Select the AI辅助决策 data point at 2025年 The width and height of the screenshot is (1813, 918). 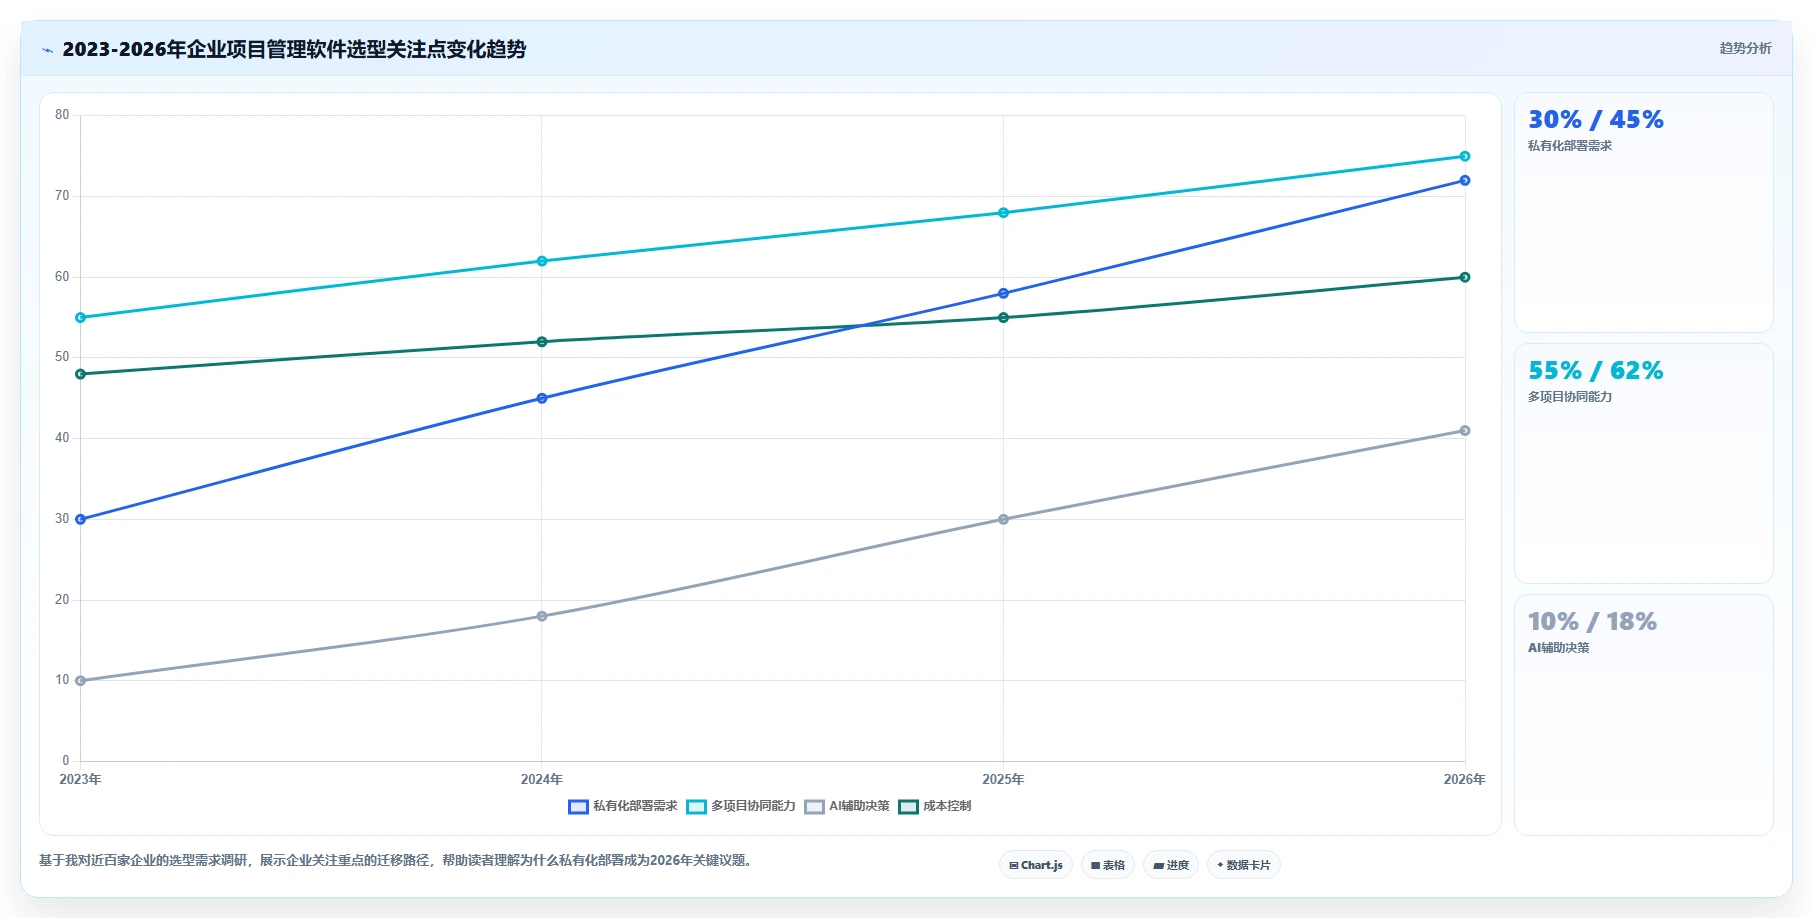coord(1003,519)
